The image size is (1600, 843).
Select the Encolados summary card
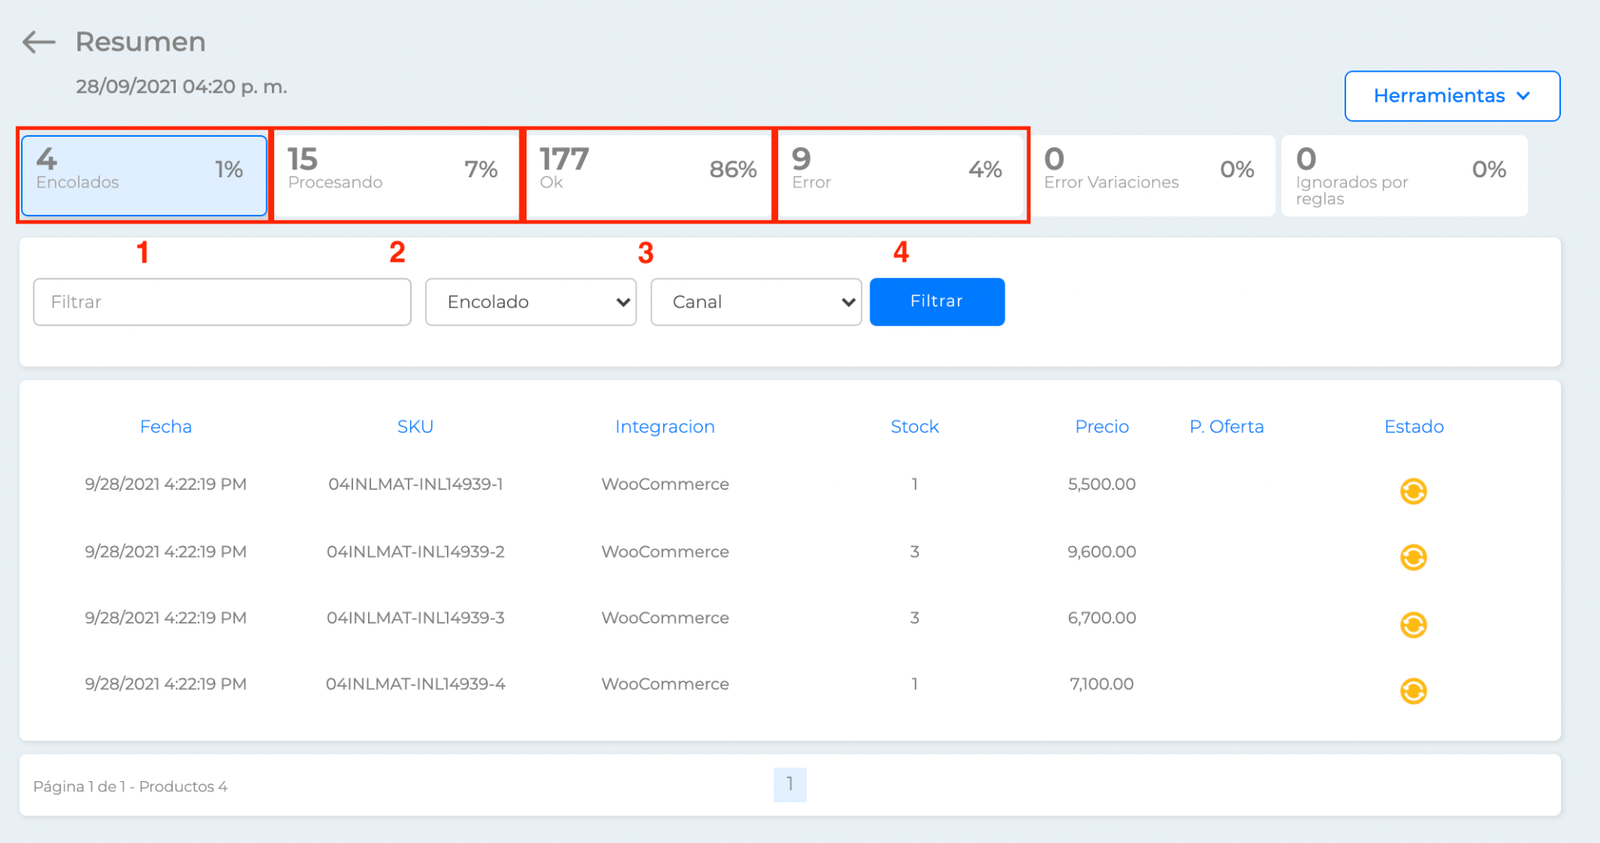[x=144, y=175]
